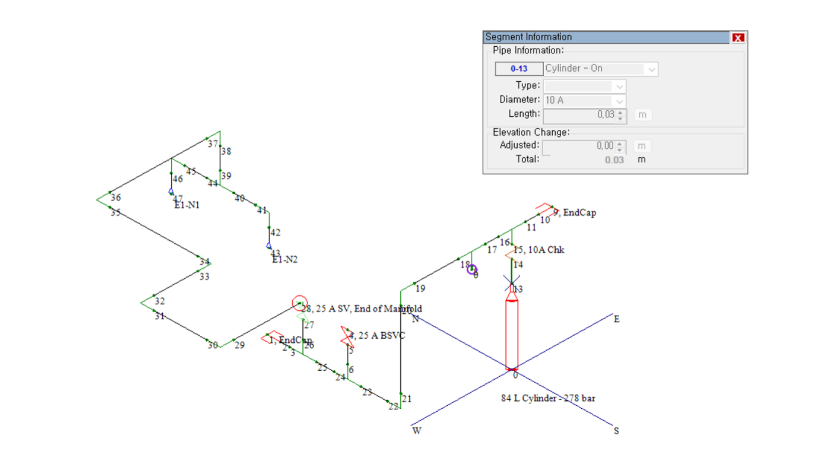Click the EndCap symbol at node 1
The width and height of the screenshot is (836, 466).
(273, 338)
